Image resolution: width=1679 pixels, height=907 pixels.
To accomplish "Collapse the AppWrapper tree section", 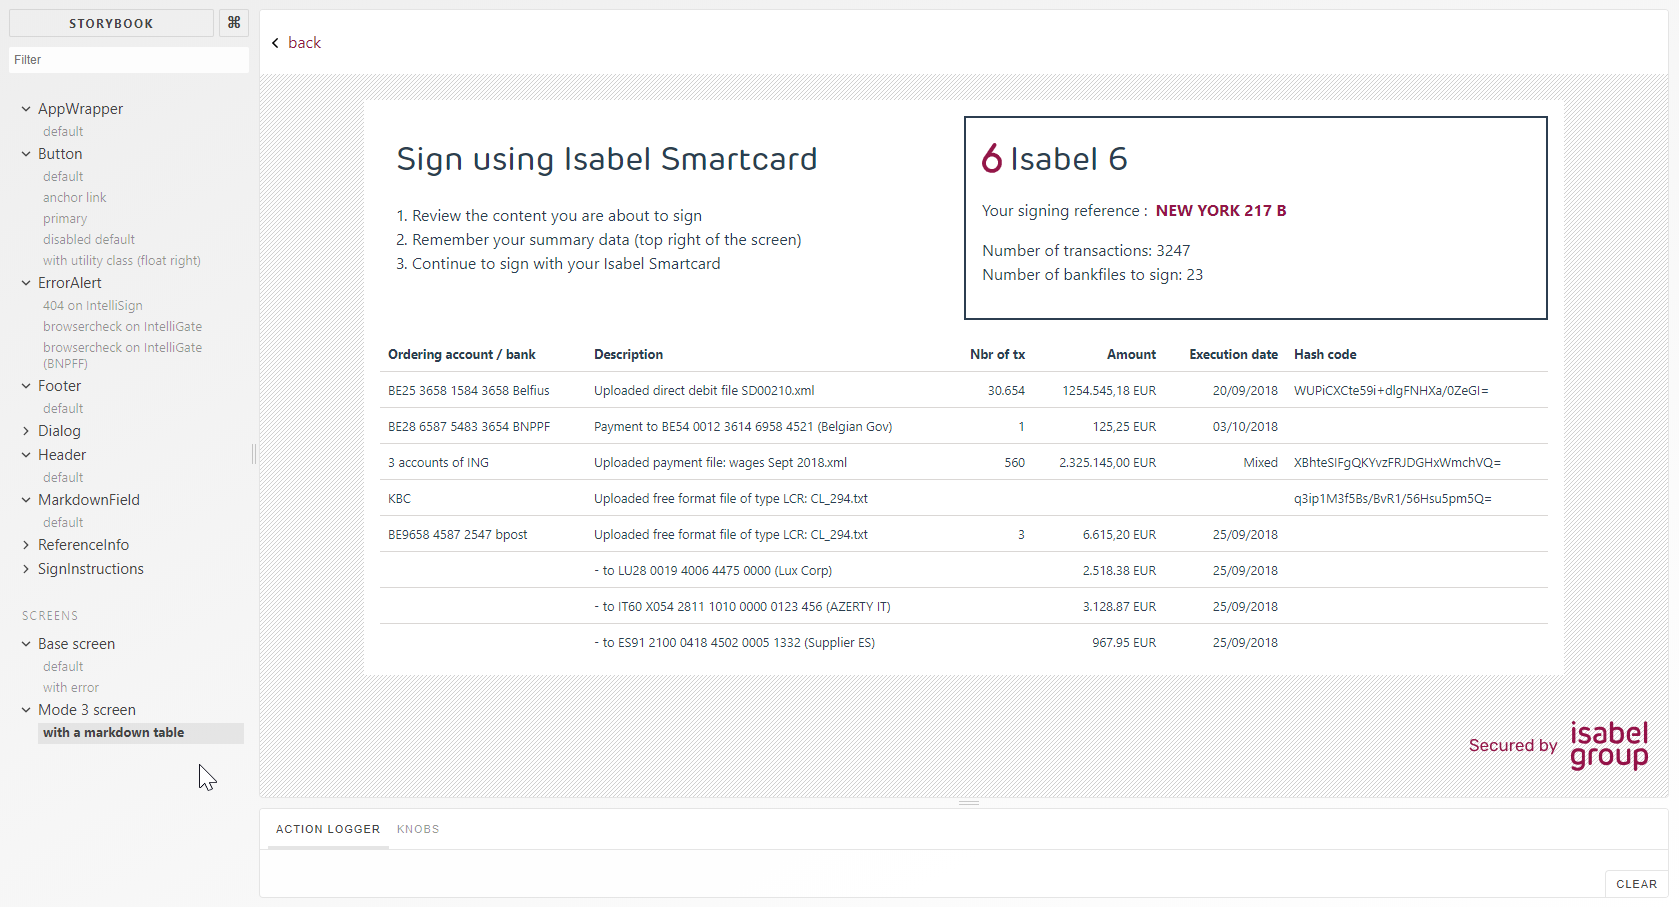I will tap(26, 109).
